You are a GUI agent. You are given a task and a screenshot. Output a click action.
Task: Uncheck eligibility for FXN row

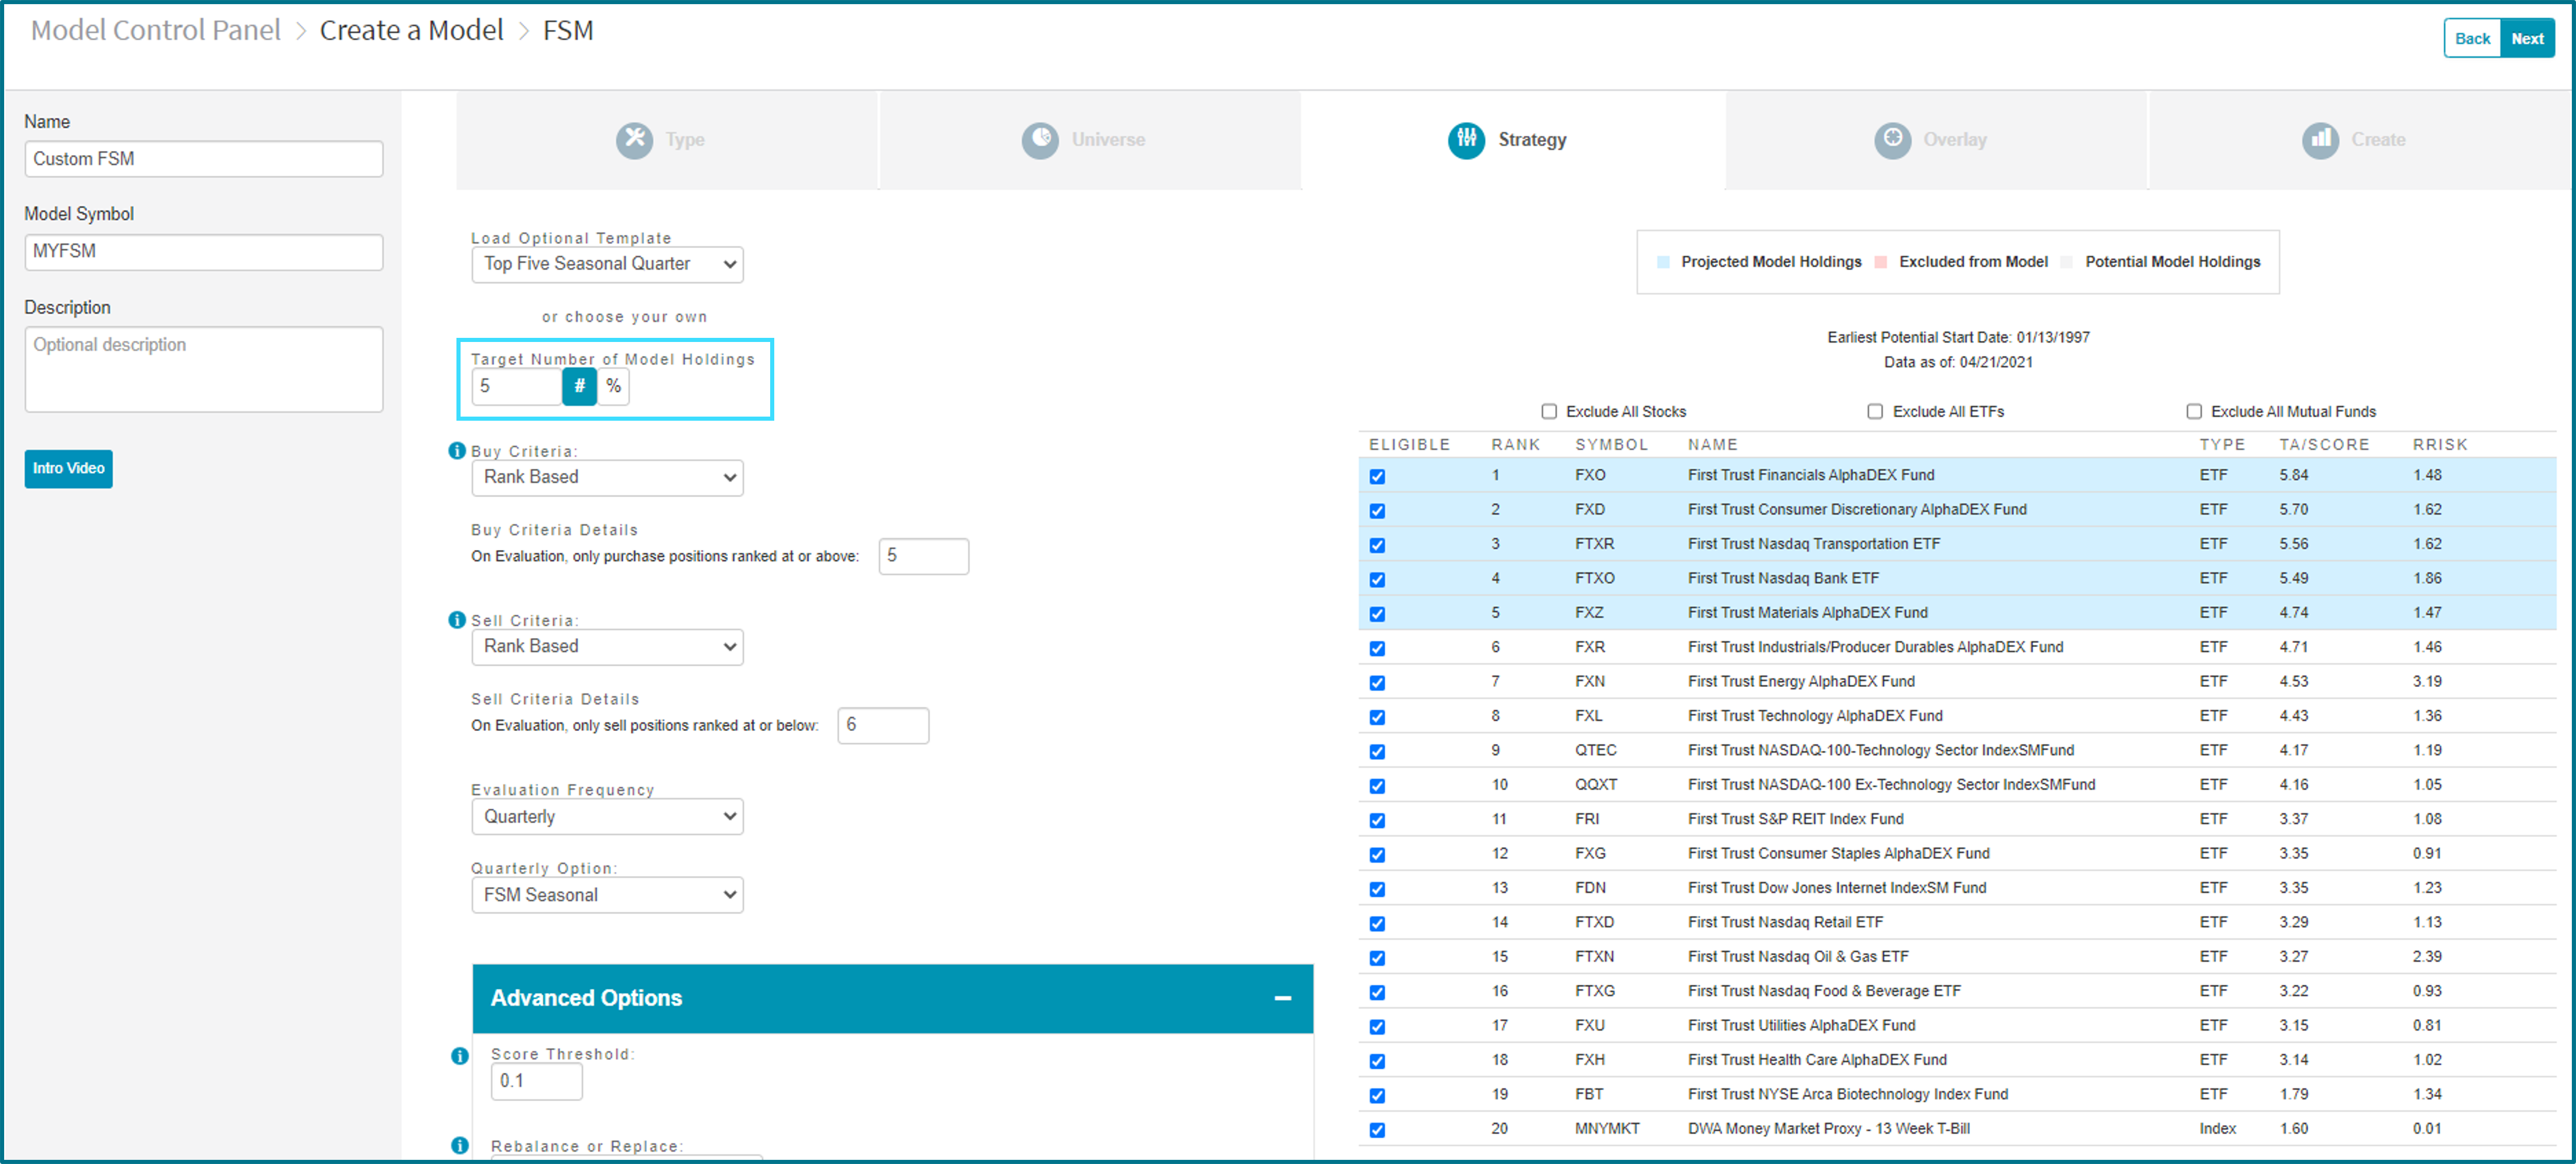(1377, 683)
